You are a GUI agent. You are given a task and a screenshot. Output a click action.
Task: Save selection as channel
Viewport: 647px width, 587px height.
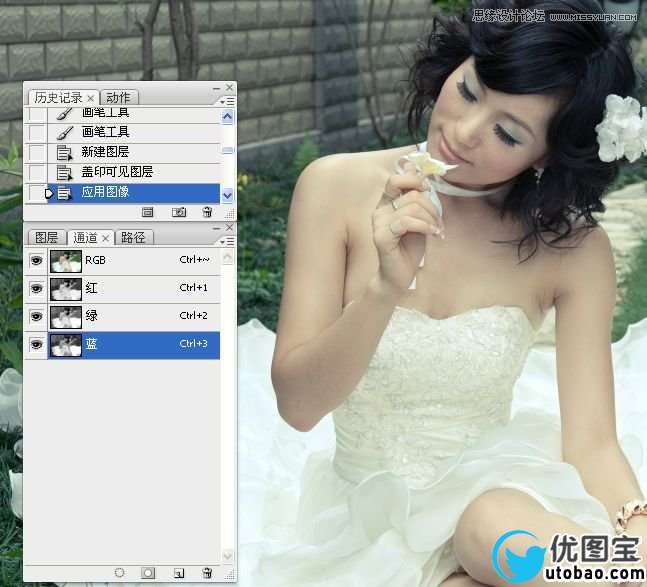(x=148, y=573)
